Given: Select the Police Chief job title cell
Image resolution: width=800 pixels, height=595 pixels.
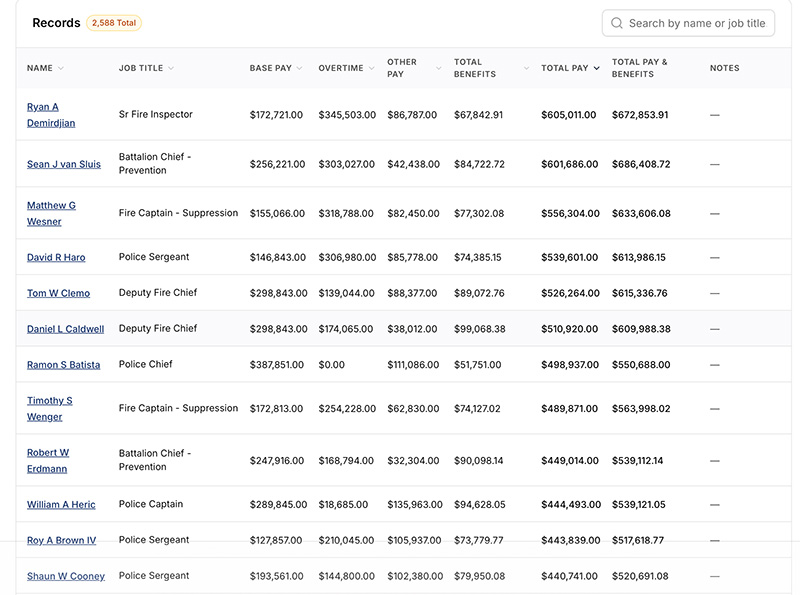Looking at the screenshot, I should [x=145, y=364].
